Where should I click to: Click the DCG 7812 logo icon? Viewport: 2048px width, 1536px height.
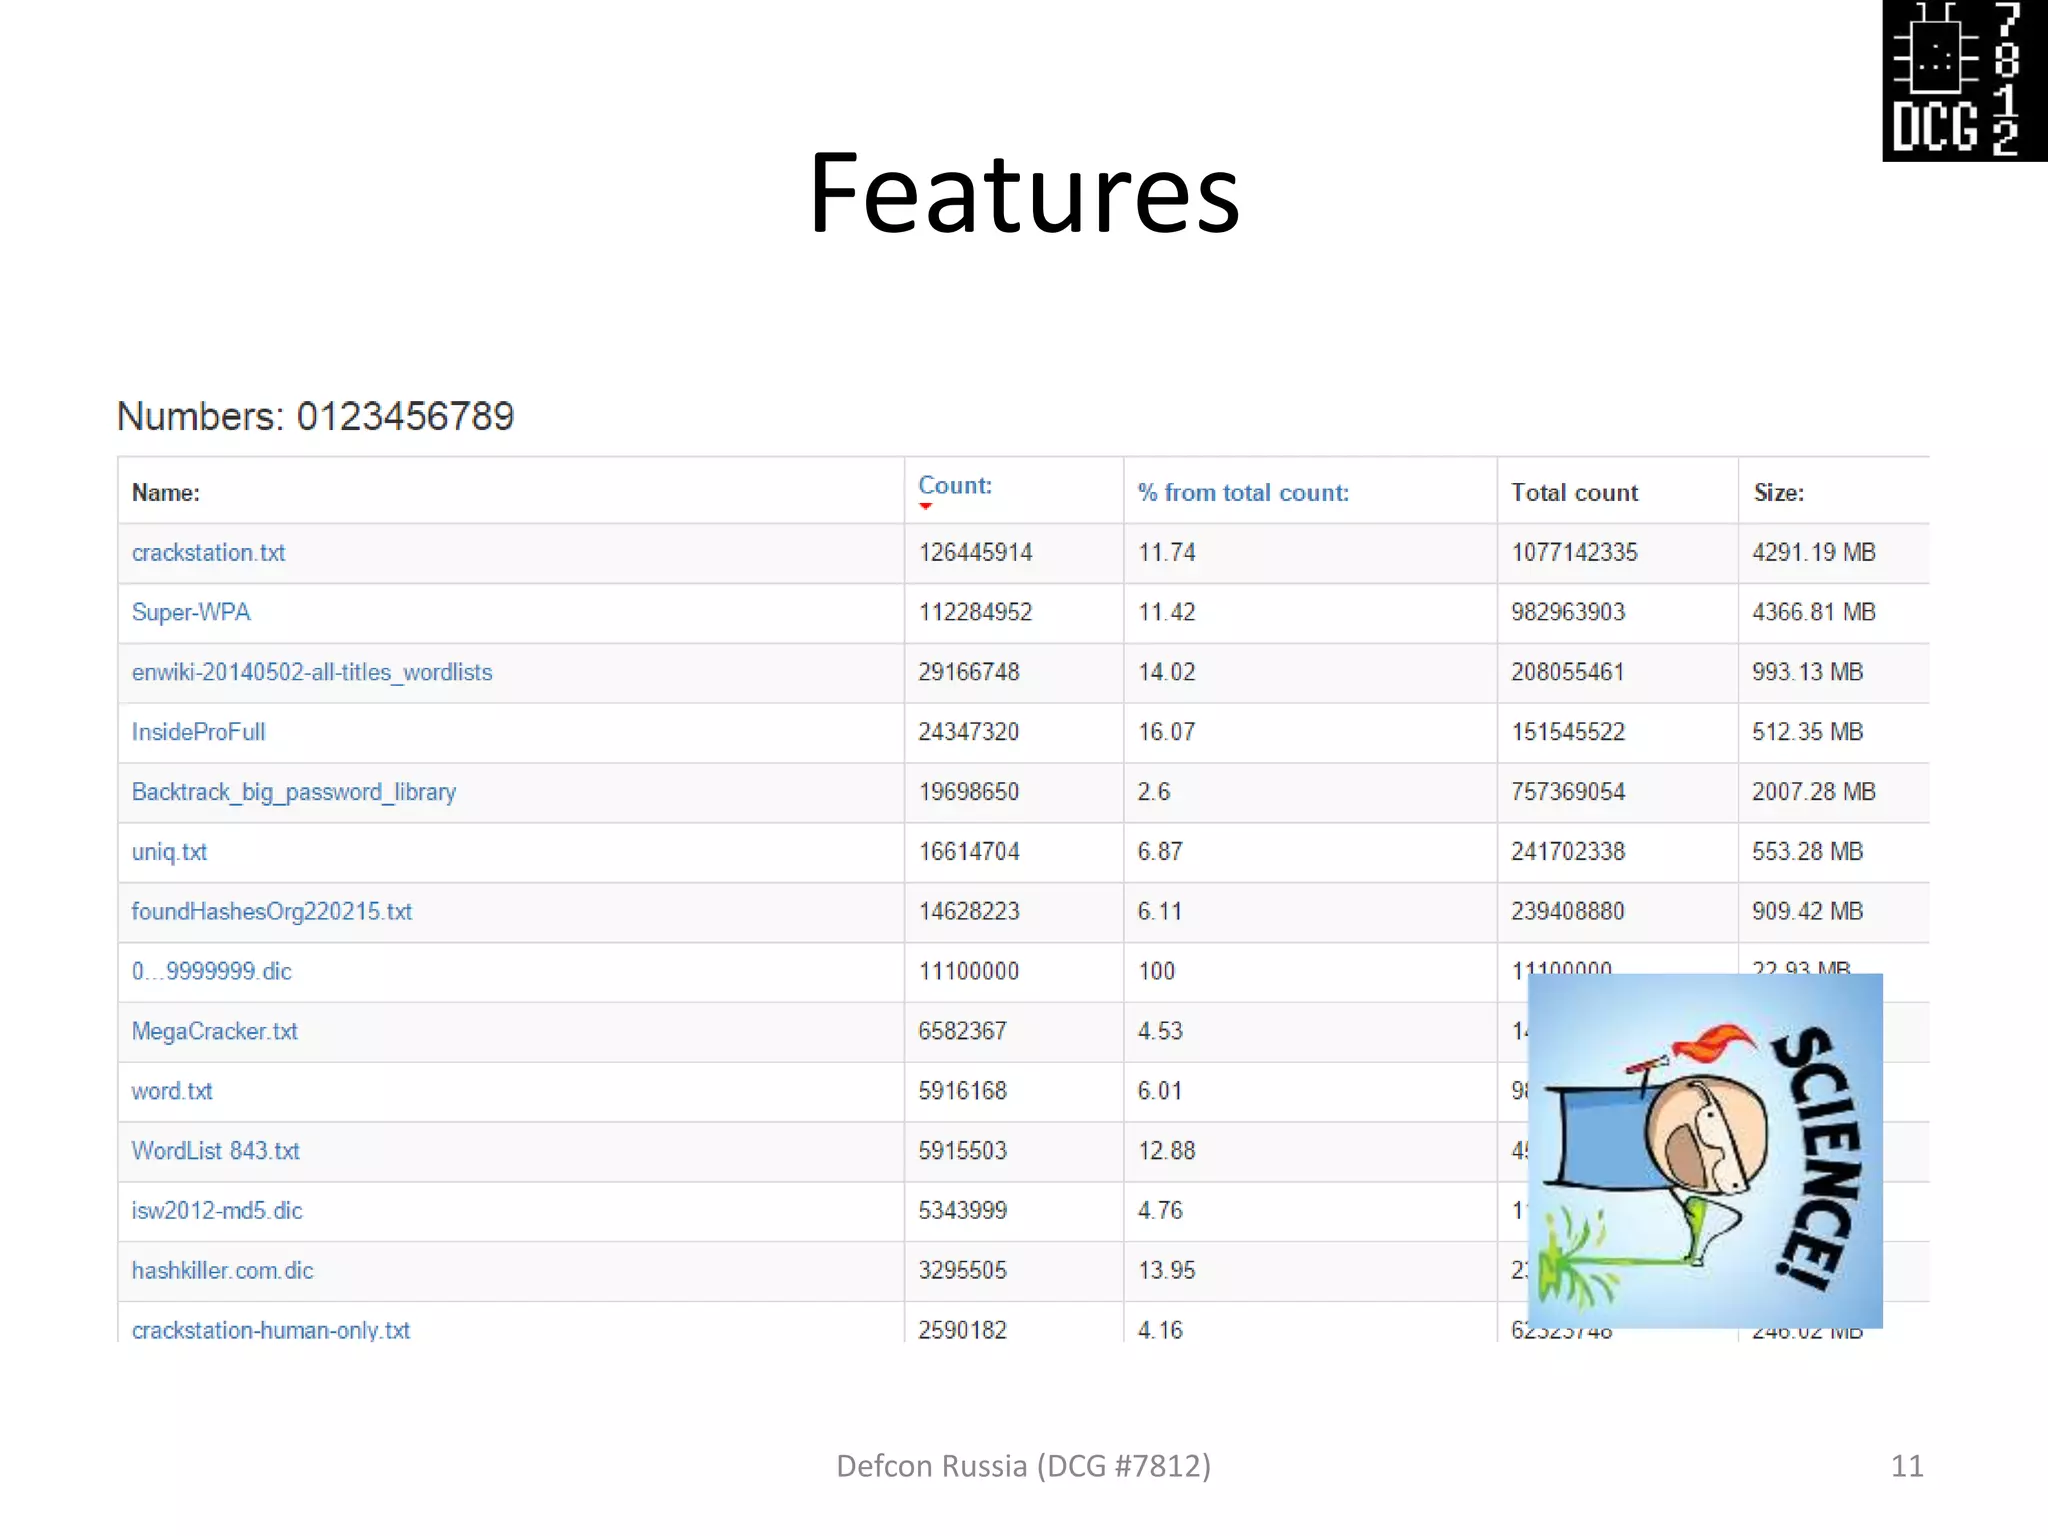[1964, 80]
